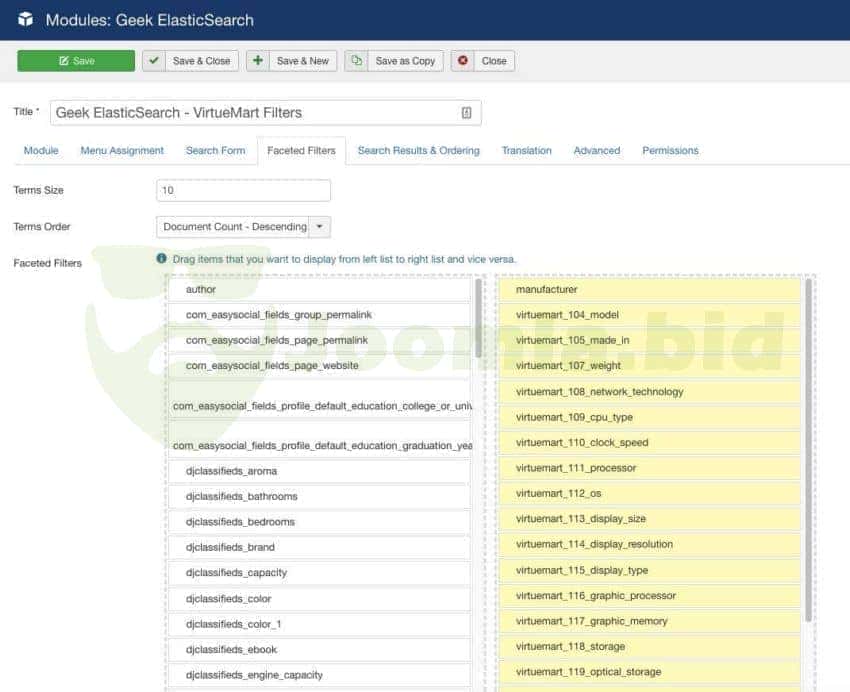
Task: Select djclassifieds_capacity item
Action: click(x=319, y=573)
